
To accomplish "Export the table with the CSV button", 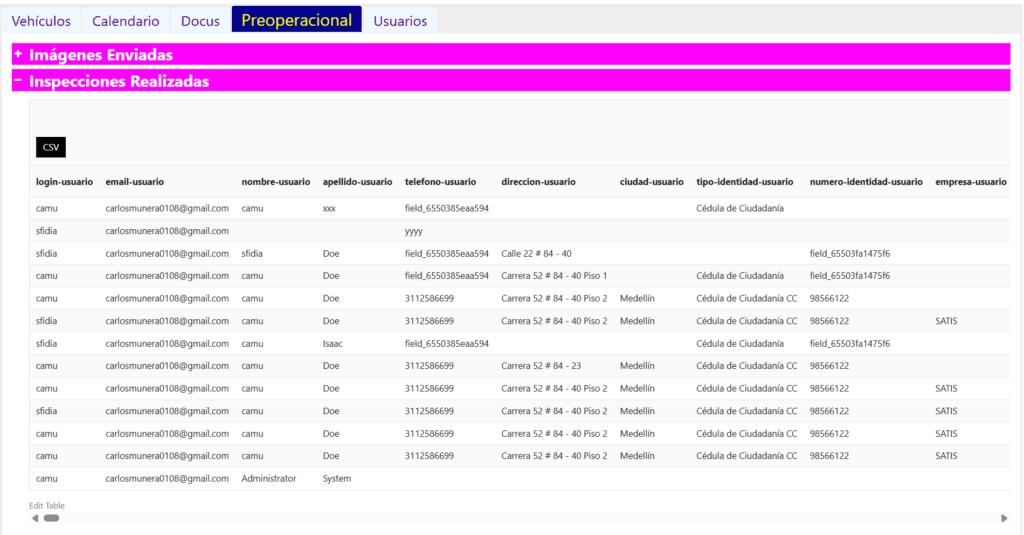I will [51, 147].
